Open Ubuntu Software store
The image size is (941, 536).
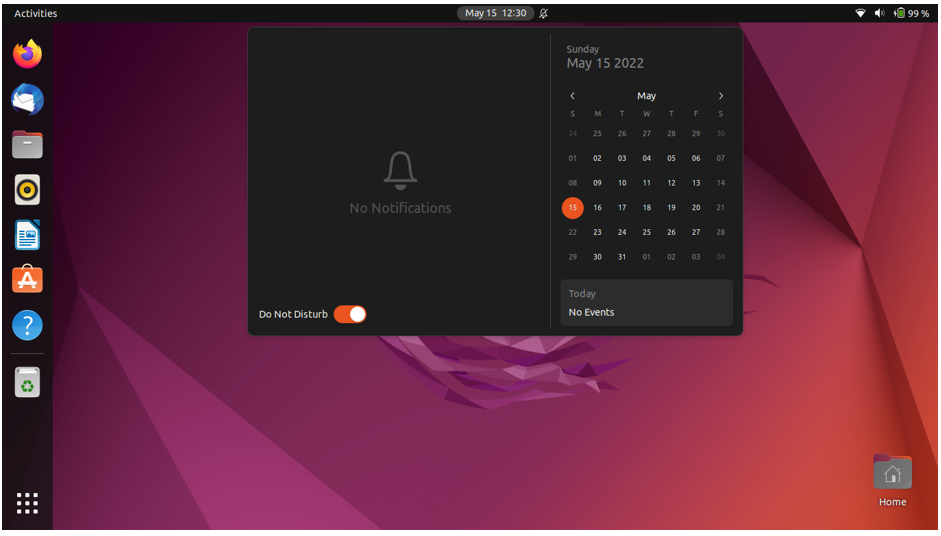pos(28,279)
